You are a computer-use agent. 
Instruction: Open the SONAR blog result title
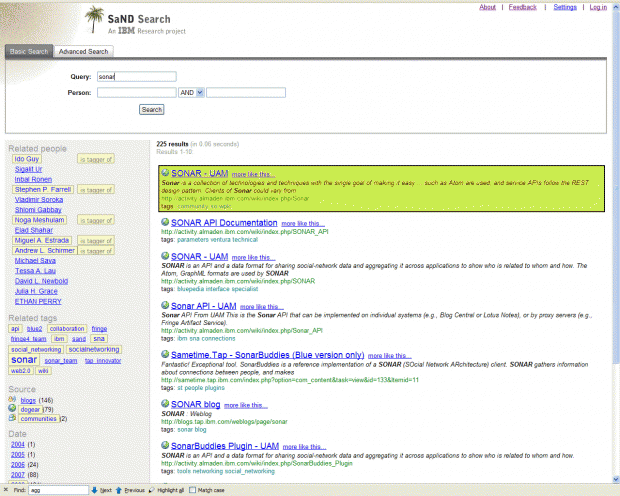tap(195, 404)
